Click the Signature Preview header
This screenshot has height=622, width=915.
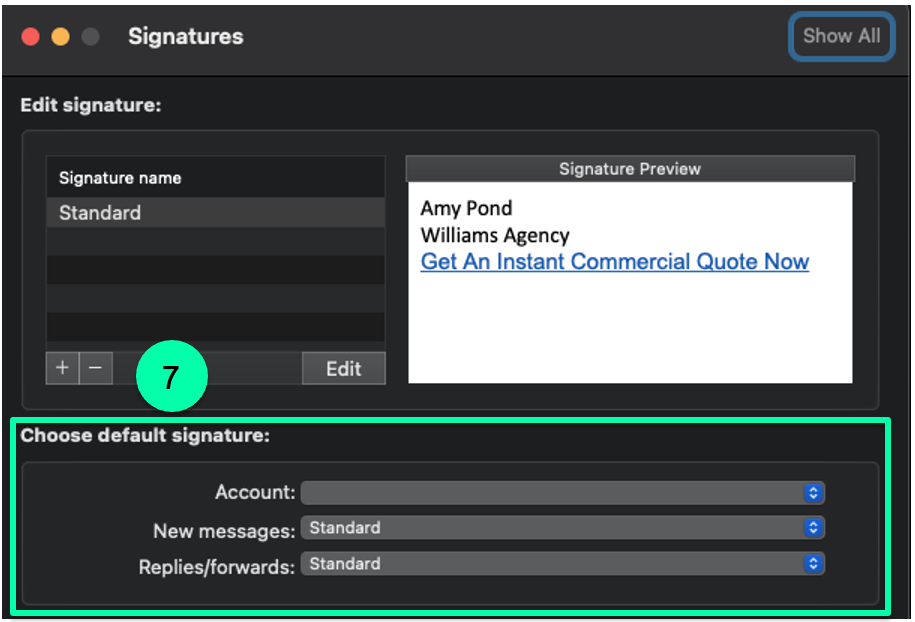[x=630, y=169]
